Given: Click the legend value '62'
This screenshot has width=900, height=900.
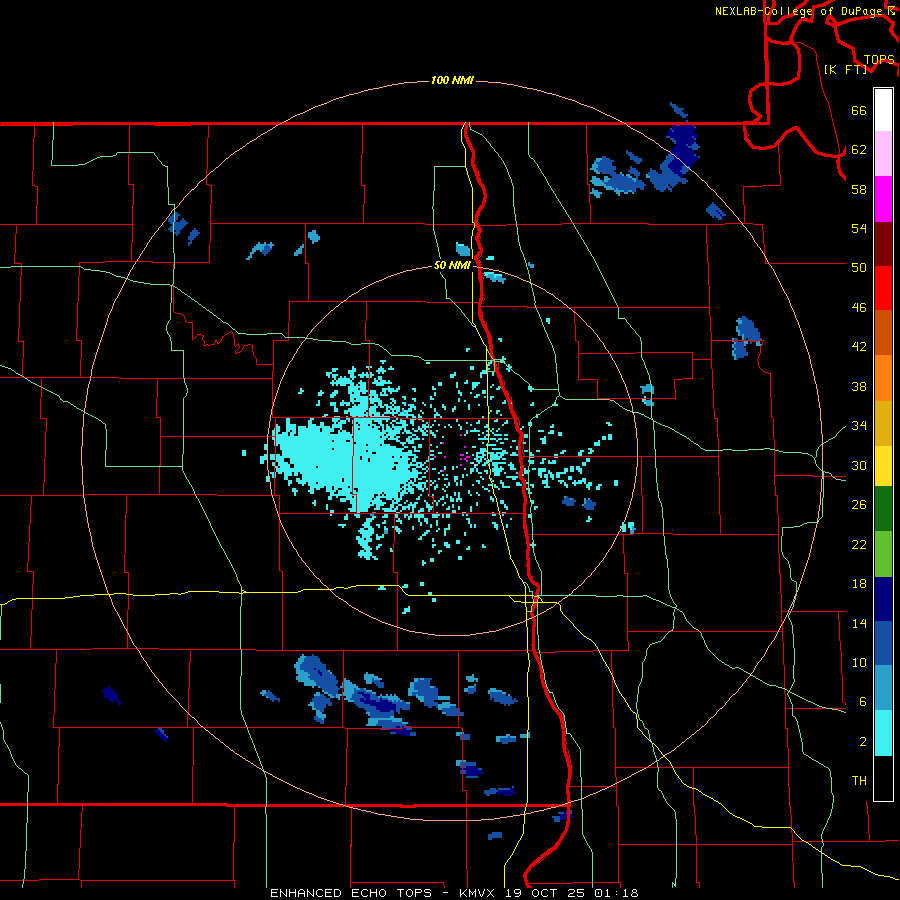Looking at the screenshot, I should 859,150.
